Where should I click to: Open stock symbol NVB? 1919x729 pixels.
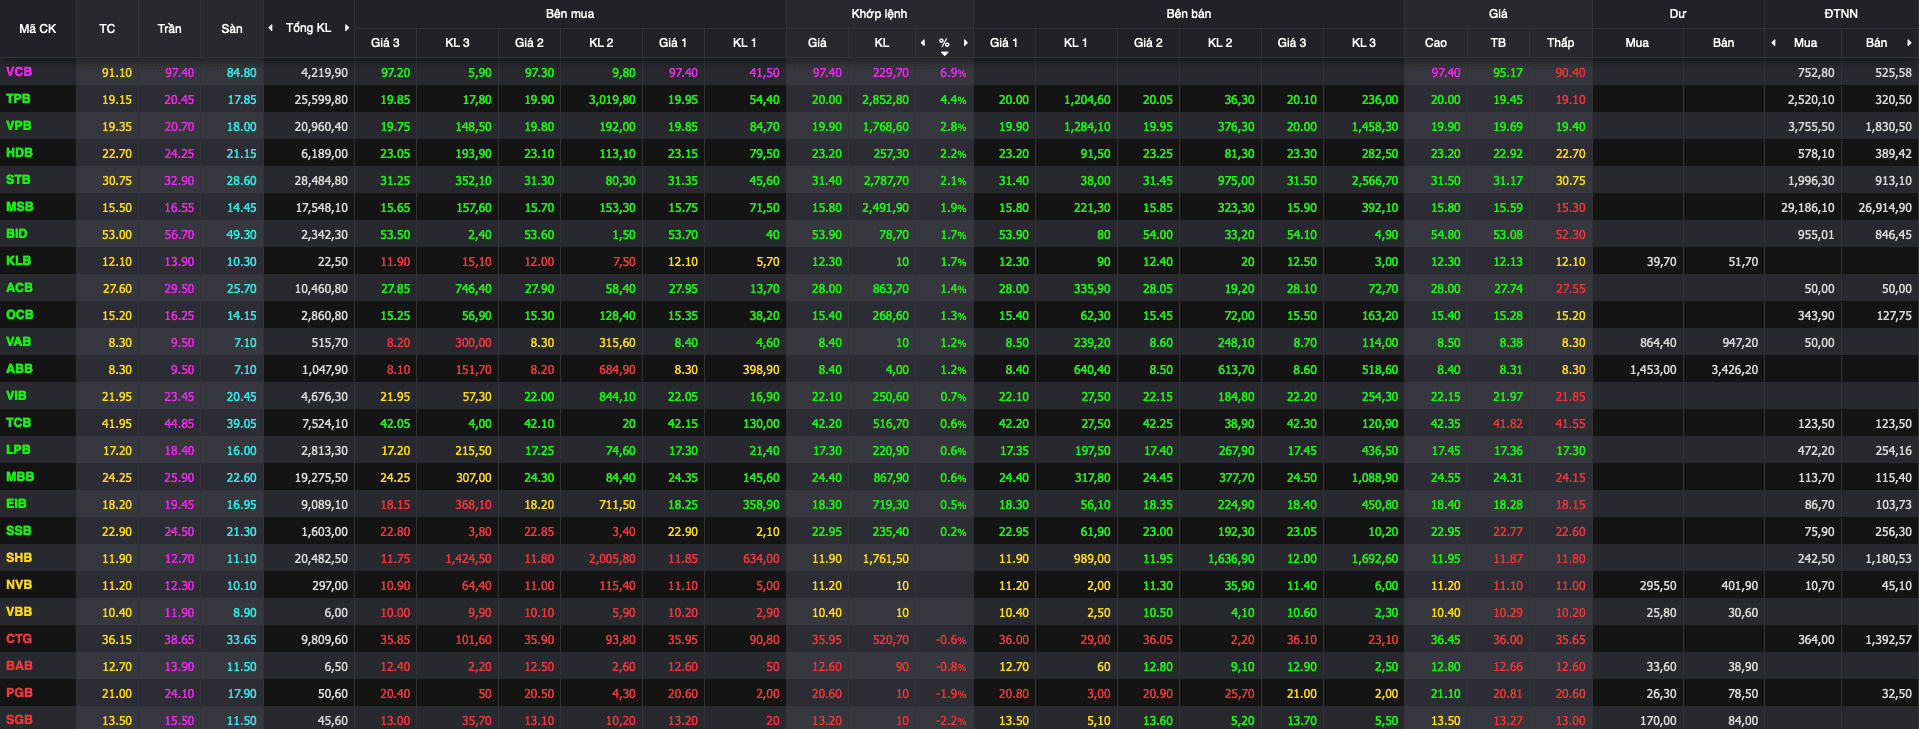(x=18, y=585)
